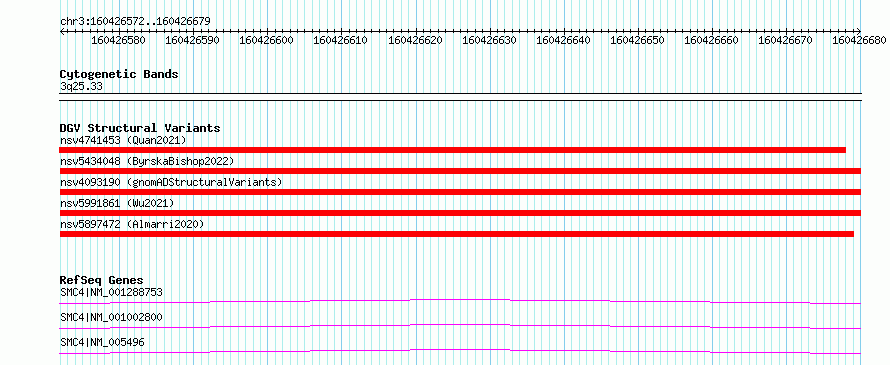Open variant nsv4093190 (gnomADStructuralVariants) label
The image size is (890, 365).
(171, 182)
